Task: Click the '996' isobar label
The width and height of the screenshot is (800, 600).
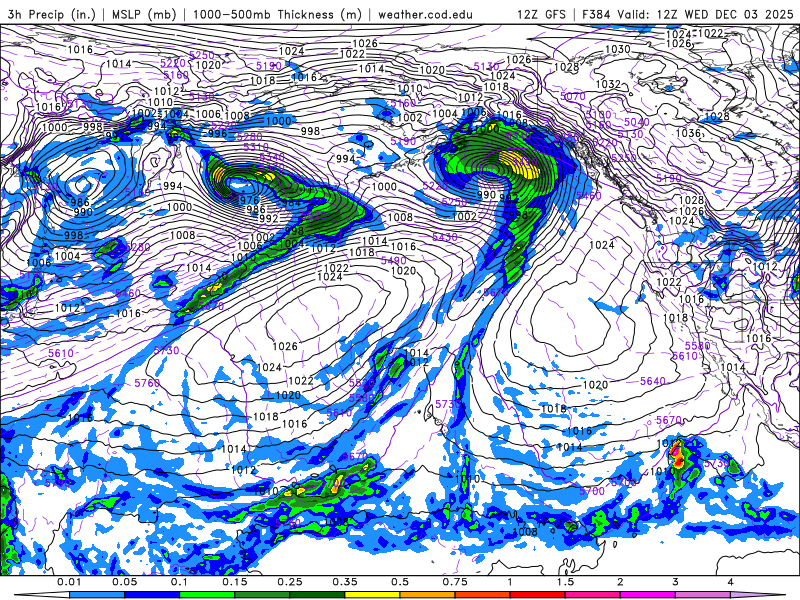Action: tap(217, 134)
